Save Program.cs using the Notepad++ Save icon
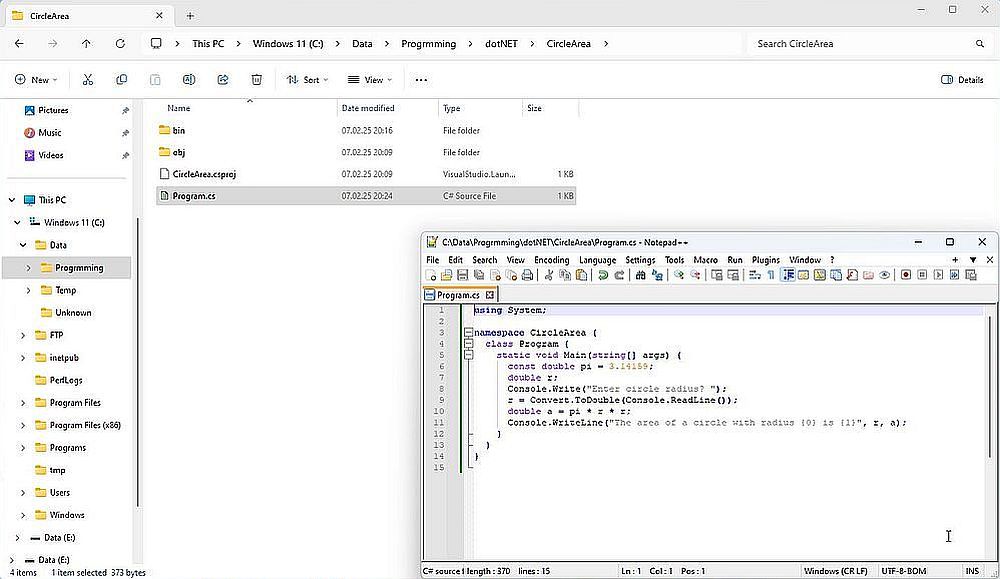The height and width of the screenshot is (579, 1000). (463, 275)
